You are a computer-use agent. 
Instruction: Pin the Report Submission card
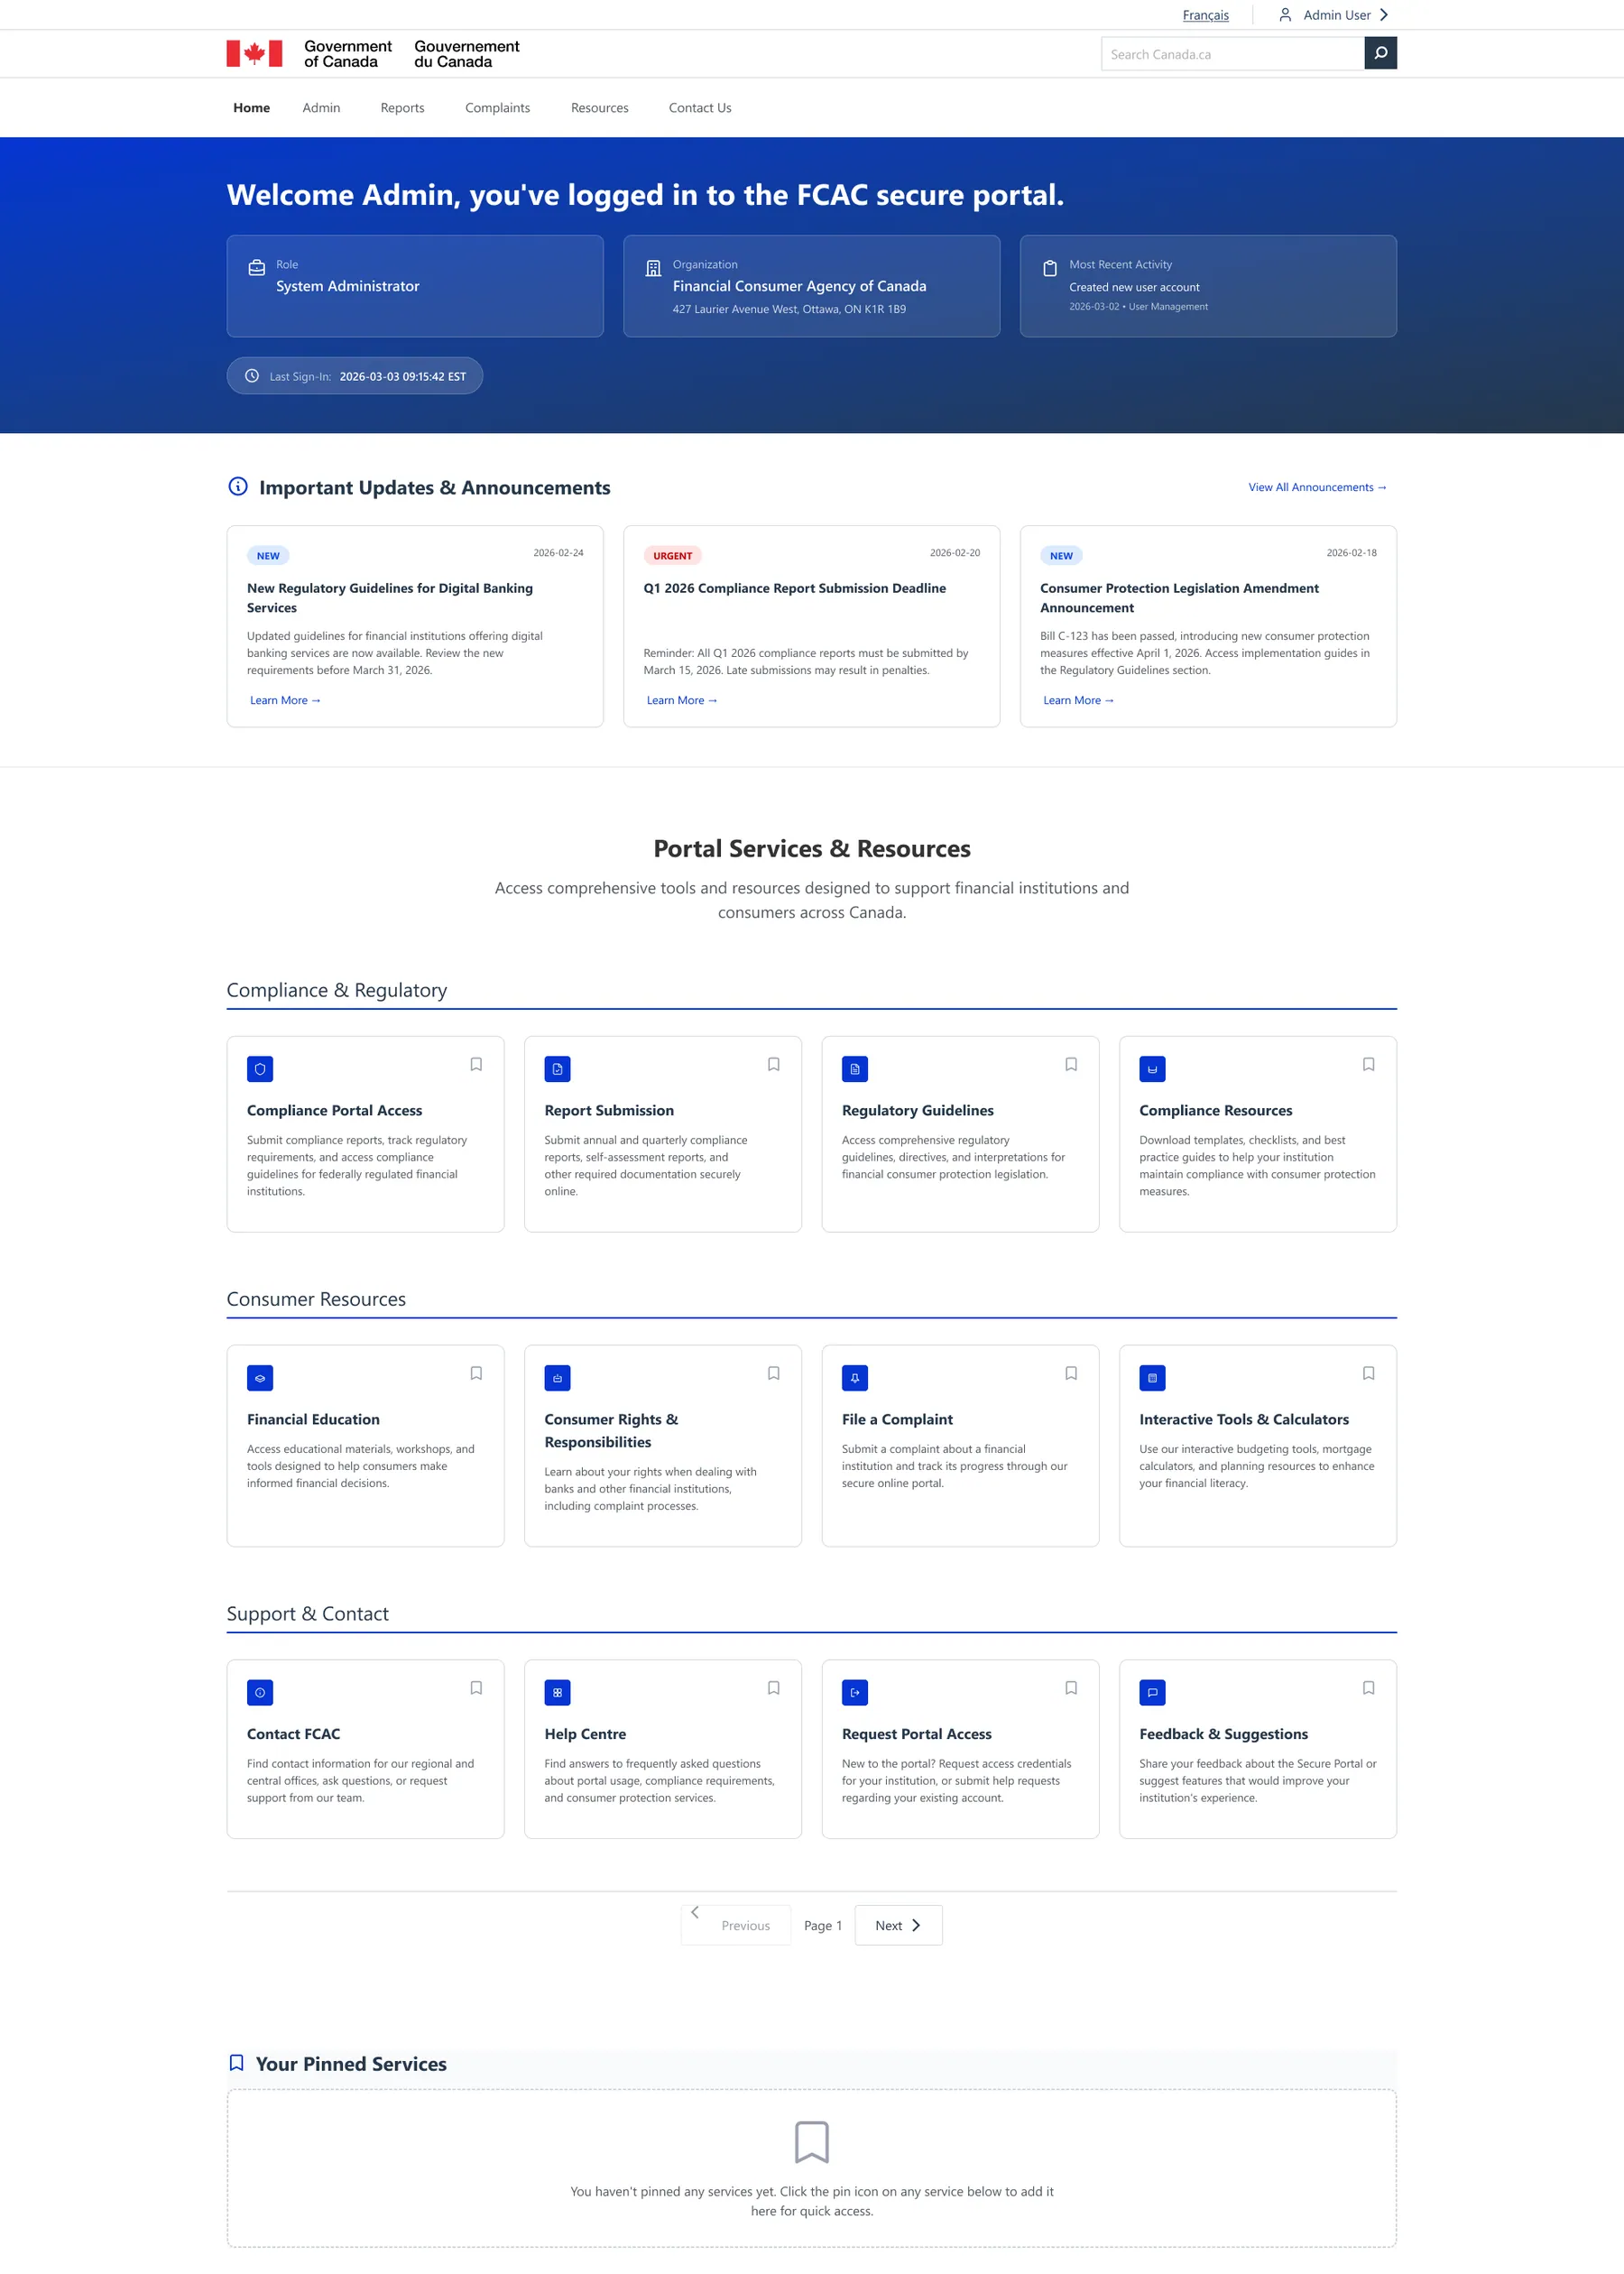[x=773, y=1064]
